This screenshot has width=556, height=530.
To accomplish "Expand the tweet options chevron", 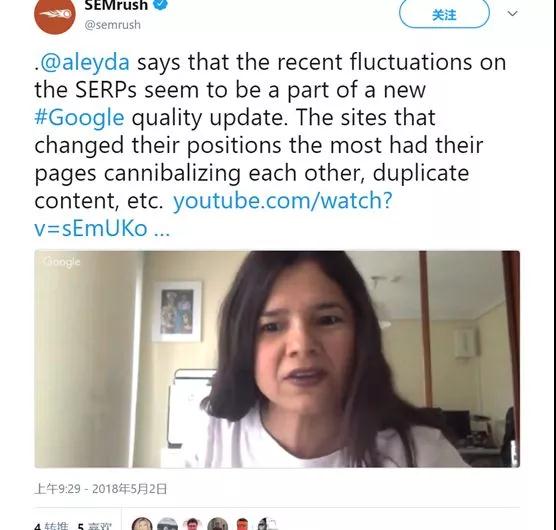I will 512,13.
